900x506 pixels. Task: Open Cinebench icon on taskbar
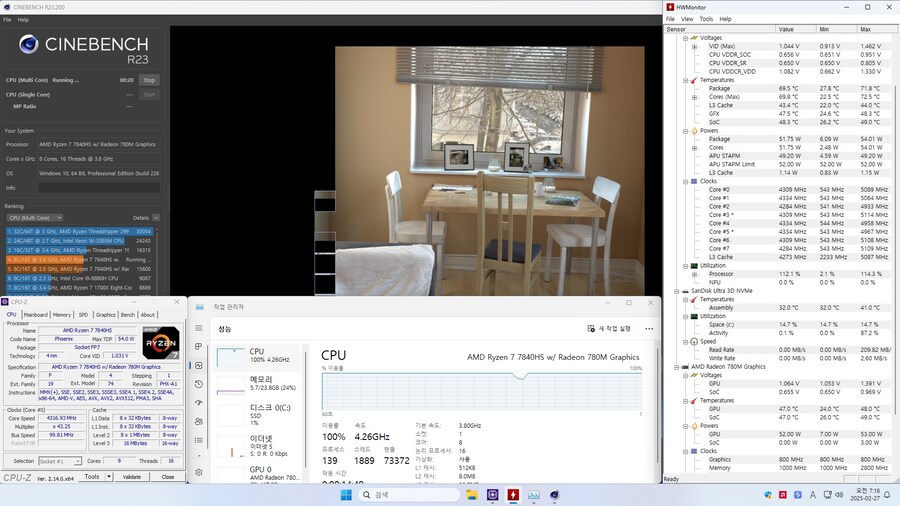(554, 495)
